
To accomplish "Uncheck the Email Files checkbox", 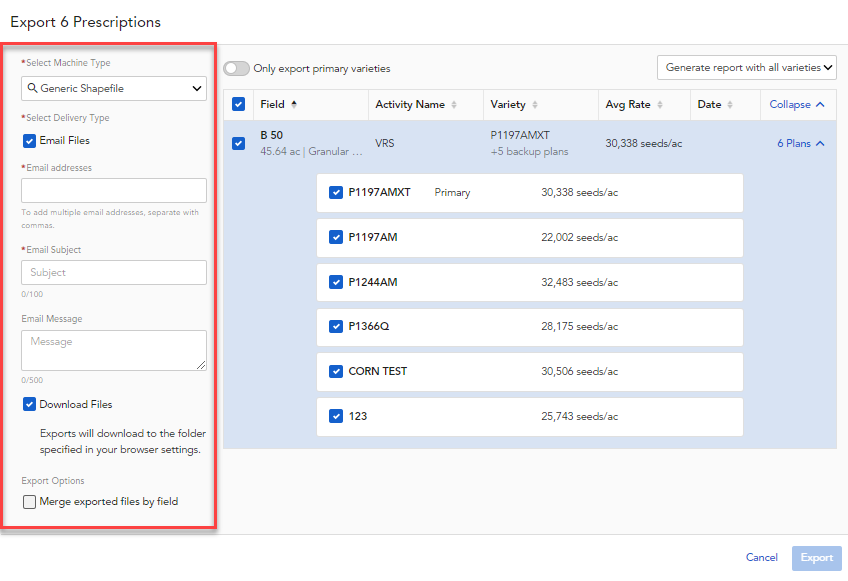I will pyautogui.click(x=30, y=141).
